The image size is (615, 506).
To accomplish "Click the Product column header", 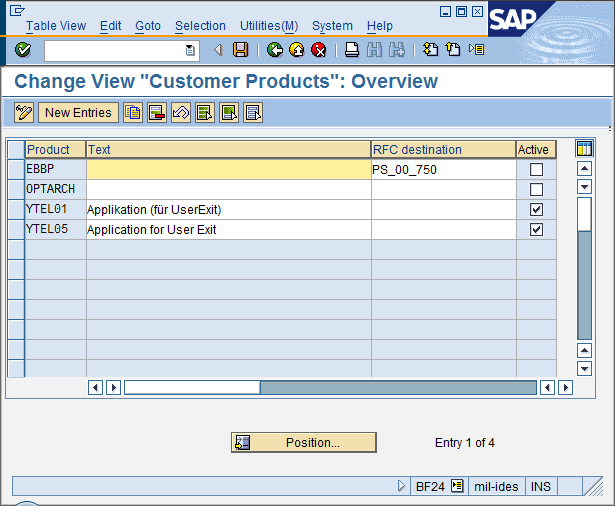I will tap(55, 149).
